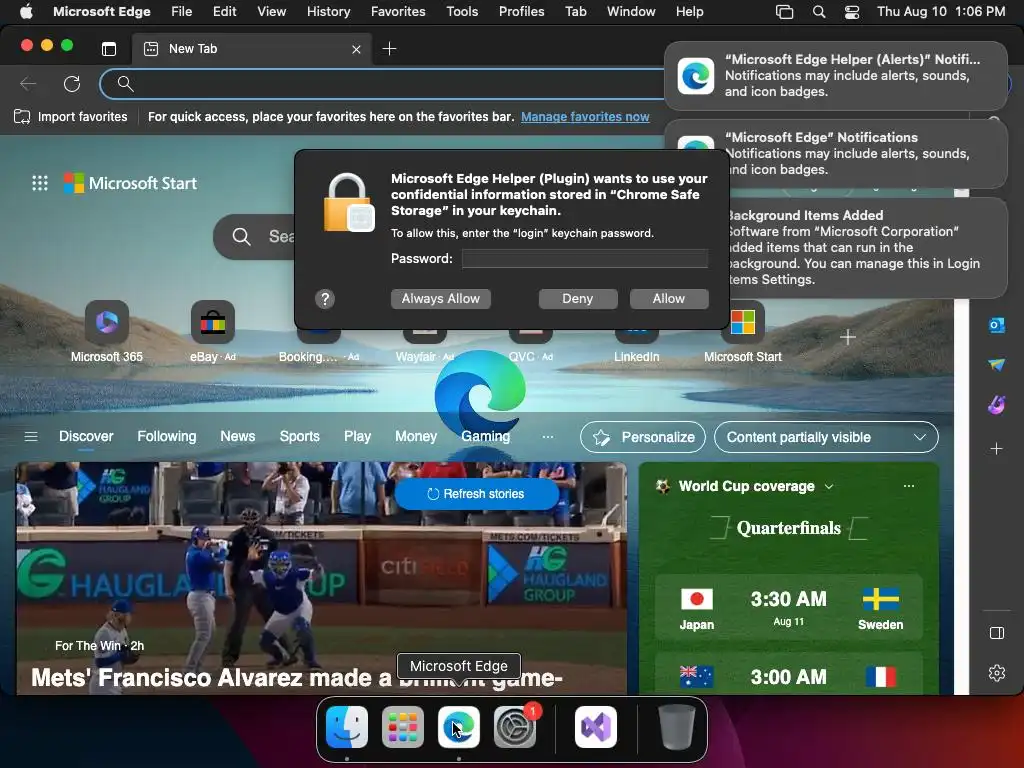The width and height of the screenshot is (1024, 768).
Task: Click Allow in keychain dialog
Action: 669,298
